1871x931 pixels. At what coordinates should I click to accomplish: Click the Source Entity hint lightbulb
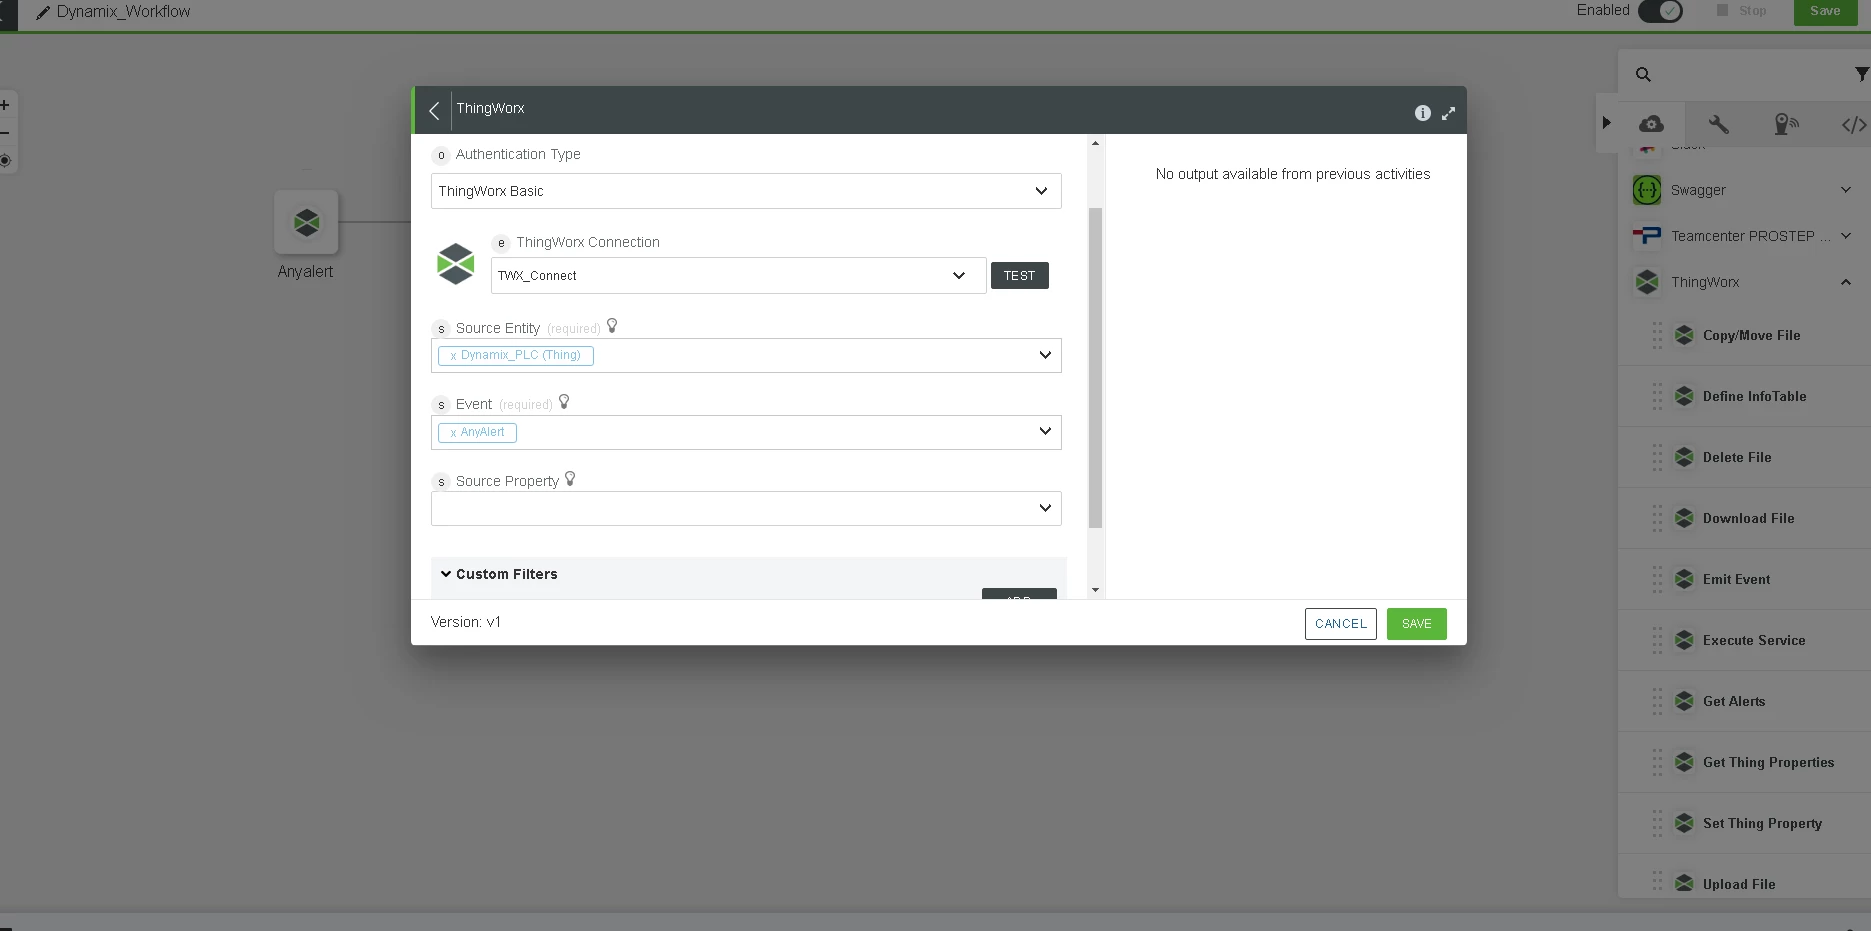612,326
